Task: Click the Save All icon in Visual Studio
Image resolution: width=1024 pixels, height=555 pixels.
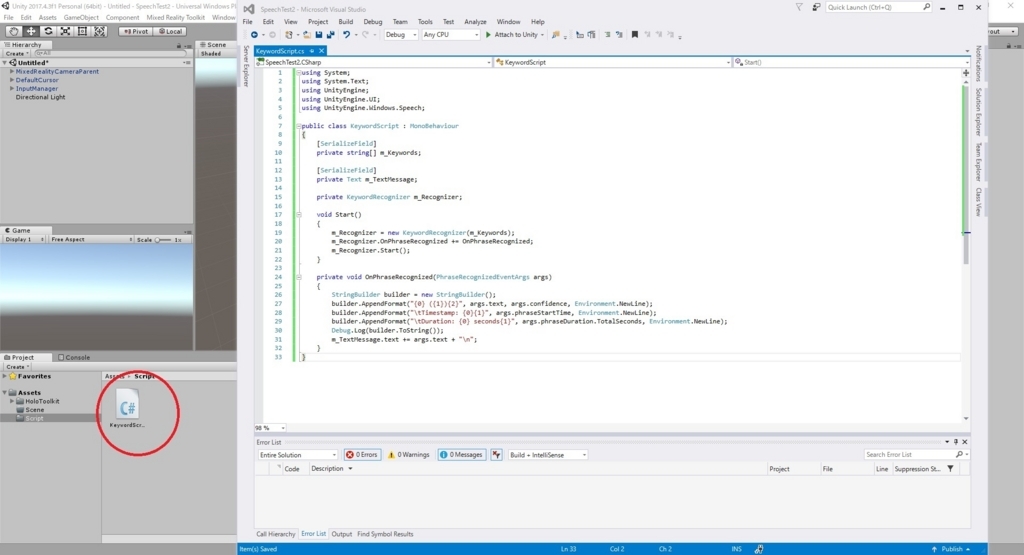Action: coord(330,35)
